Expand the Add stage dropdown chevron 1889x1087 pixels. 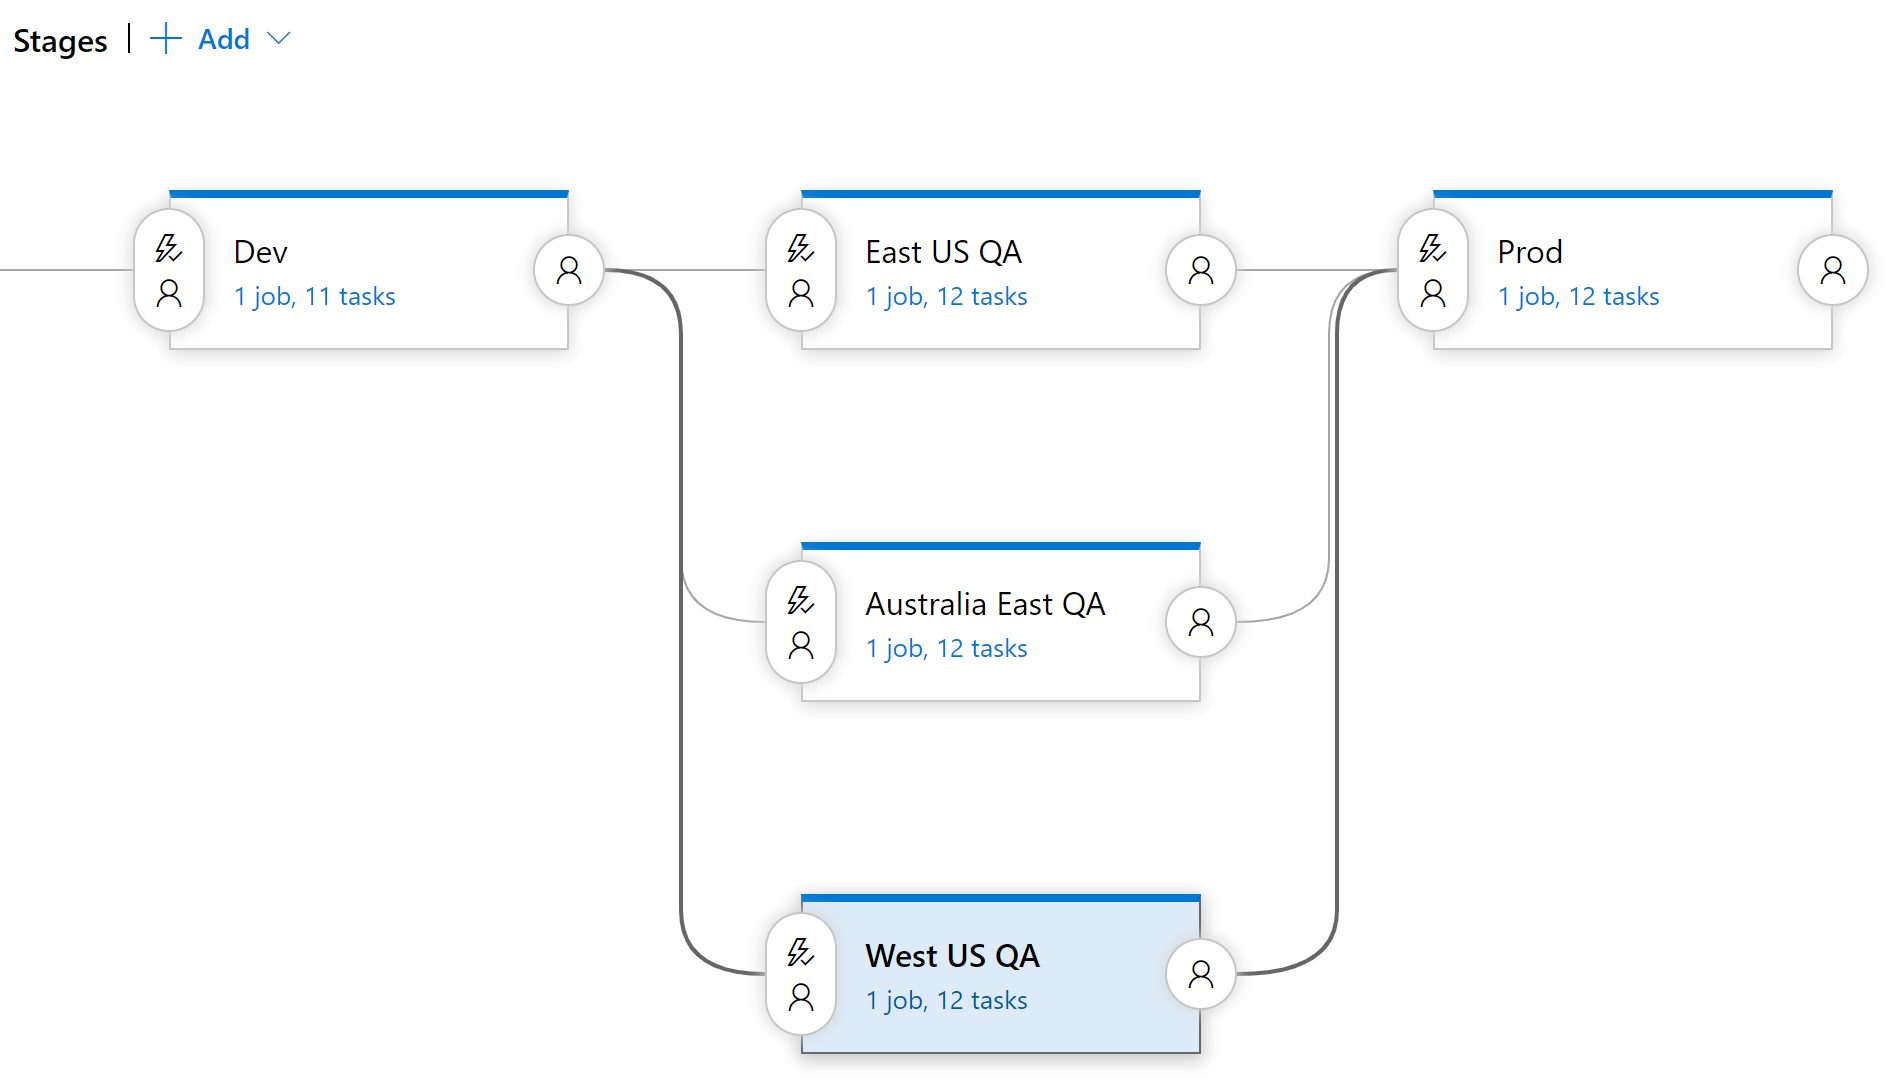(279, 39)
